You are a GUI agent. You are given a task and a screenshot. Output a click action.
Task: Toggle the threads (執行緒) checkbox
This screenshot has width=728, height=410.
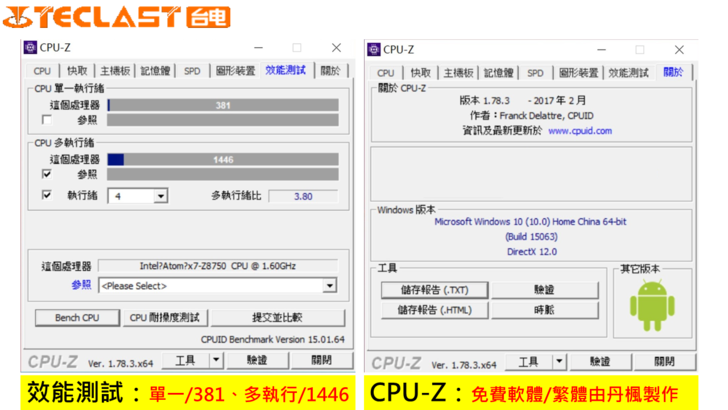tap(47, 195)
